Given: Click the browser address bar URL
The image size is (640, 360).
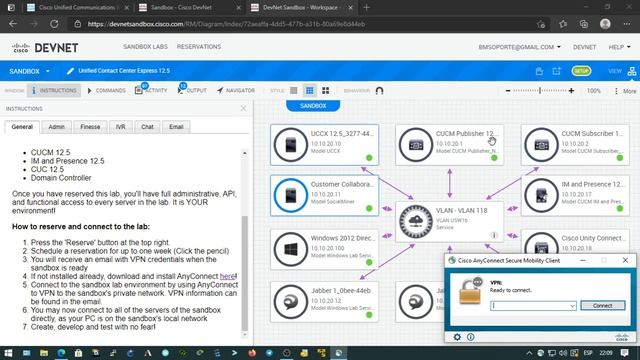Looking at the screenshot, I should 227,24.
